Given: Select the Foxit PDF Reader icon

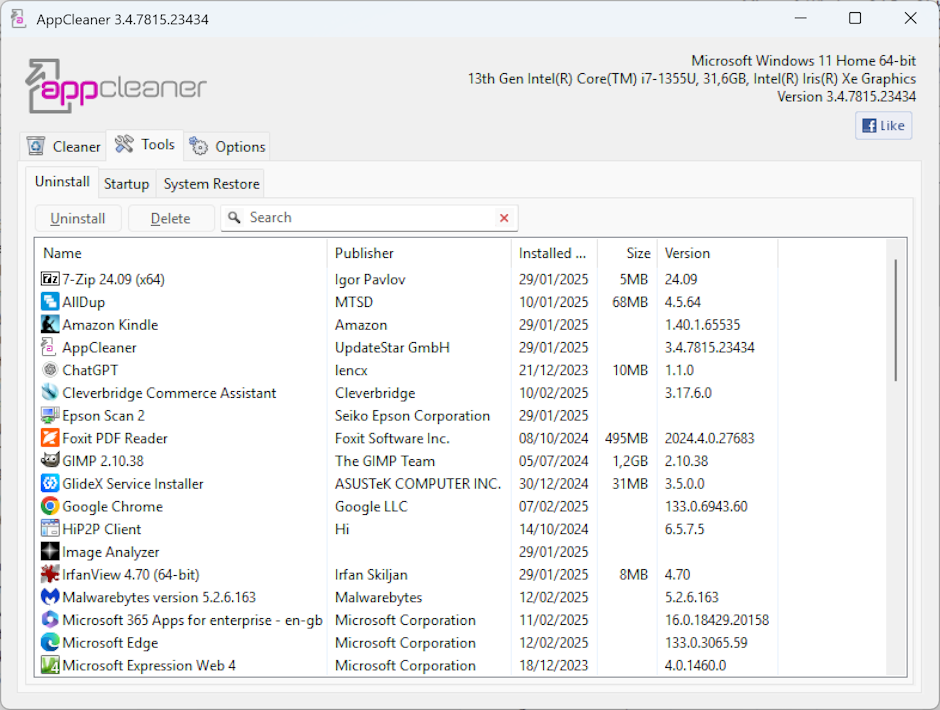Looking at the screenshot, I should pyautogui.click(x=50, y=438).
